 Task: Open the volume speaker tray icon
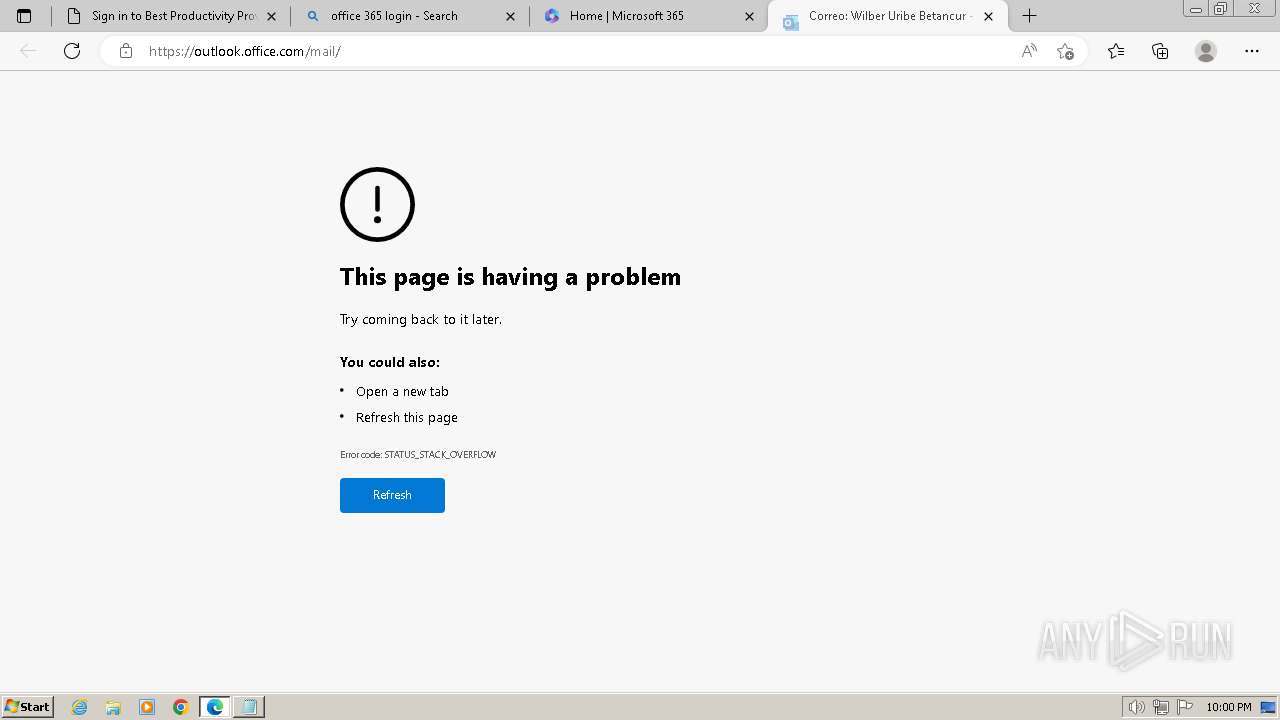tap(1137, 707)
